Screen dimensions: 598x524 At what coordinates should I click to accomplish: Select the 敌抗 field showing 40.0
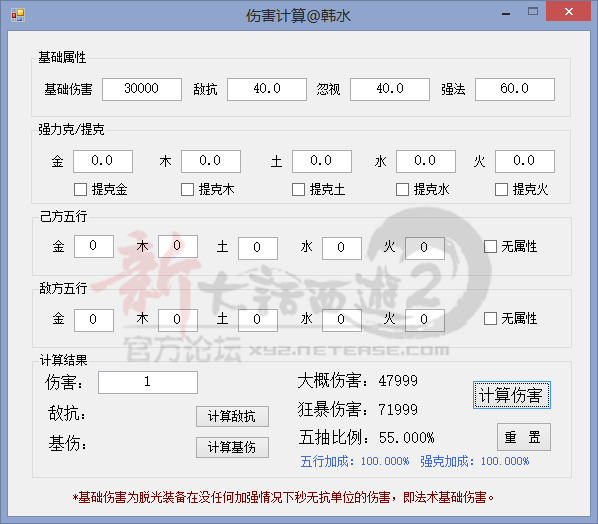[267, 90]
